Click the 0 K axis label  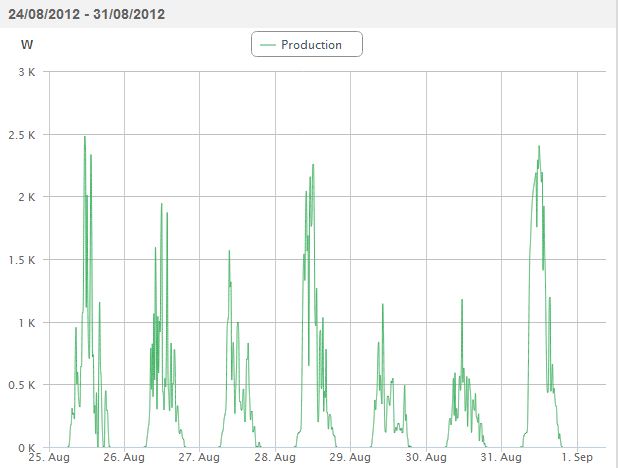(x=26, y=448)
